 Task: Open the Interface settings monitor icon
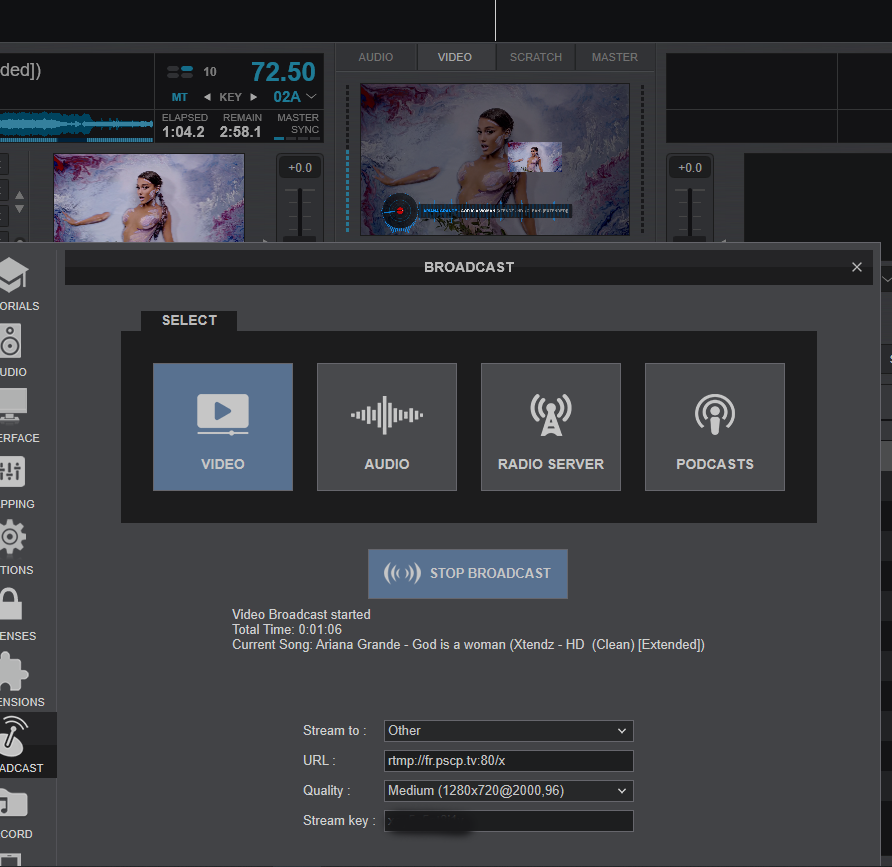point(13,406)
